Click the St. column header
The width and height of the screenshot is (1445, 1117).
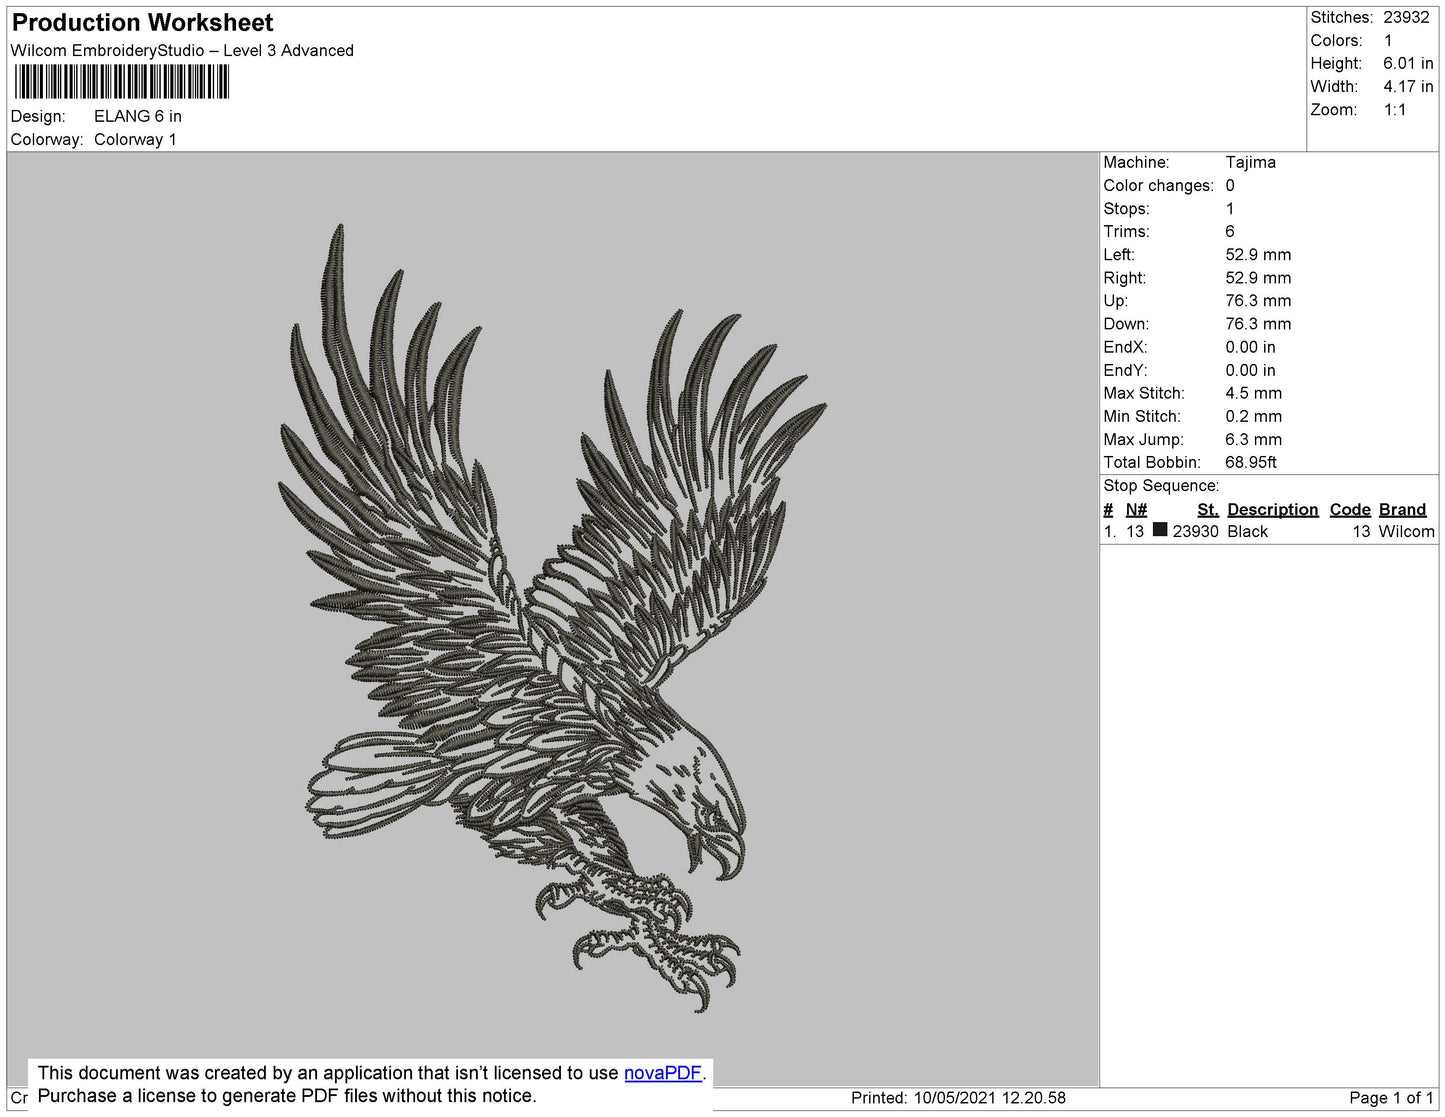click(x=1207, y=509)
